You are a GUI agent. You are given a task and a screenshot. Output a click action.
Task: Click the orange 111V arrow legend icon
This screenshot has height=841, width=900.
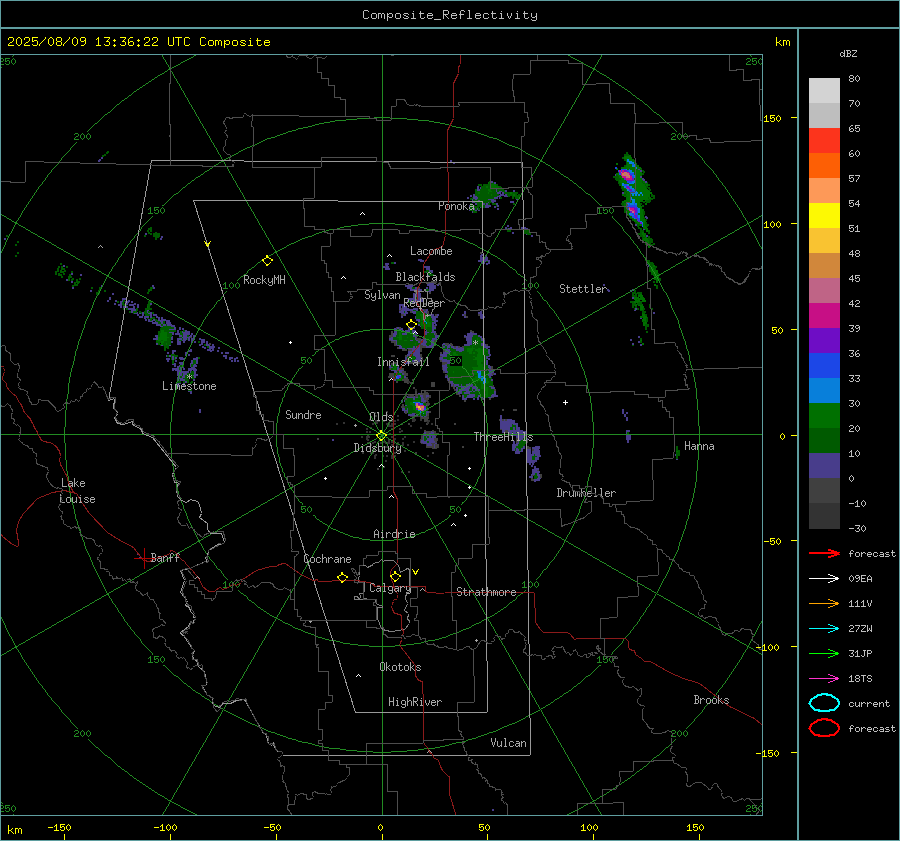coord(824,603)
